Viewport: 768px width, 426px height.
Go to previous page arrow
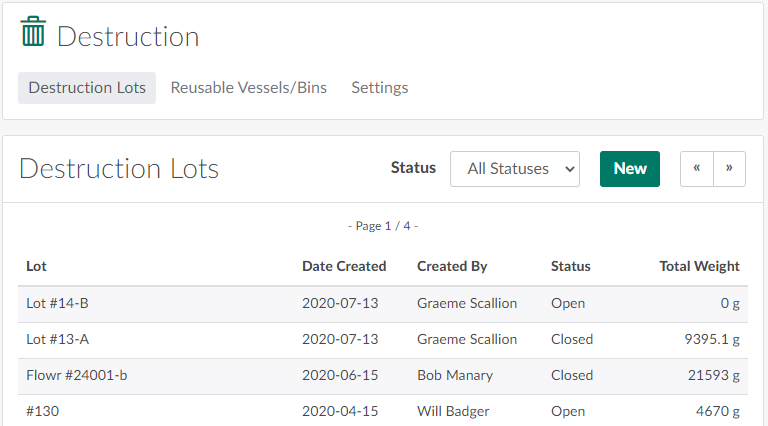697,169
